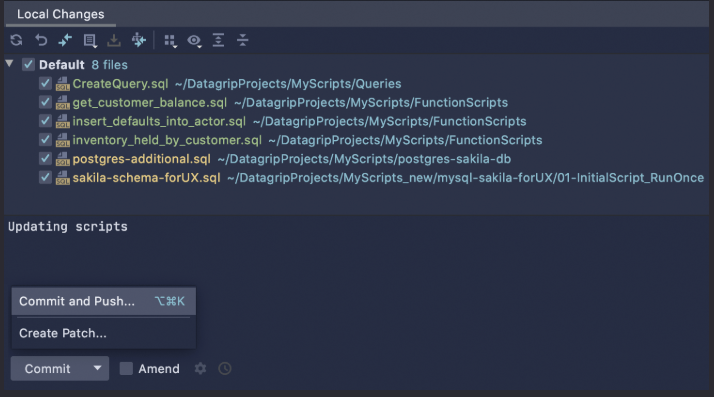The width and height of the screenshot is (714, 397).
Task: Open the commit options gear icon
Action: [200, 368]
